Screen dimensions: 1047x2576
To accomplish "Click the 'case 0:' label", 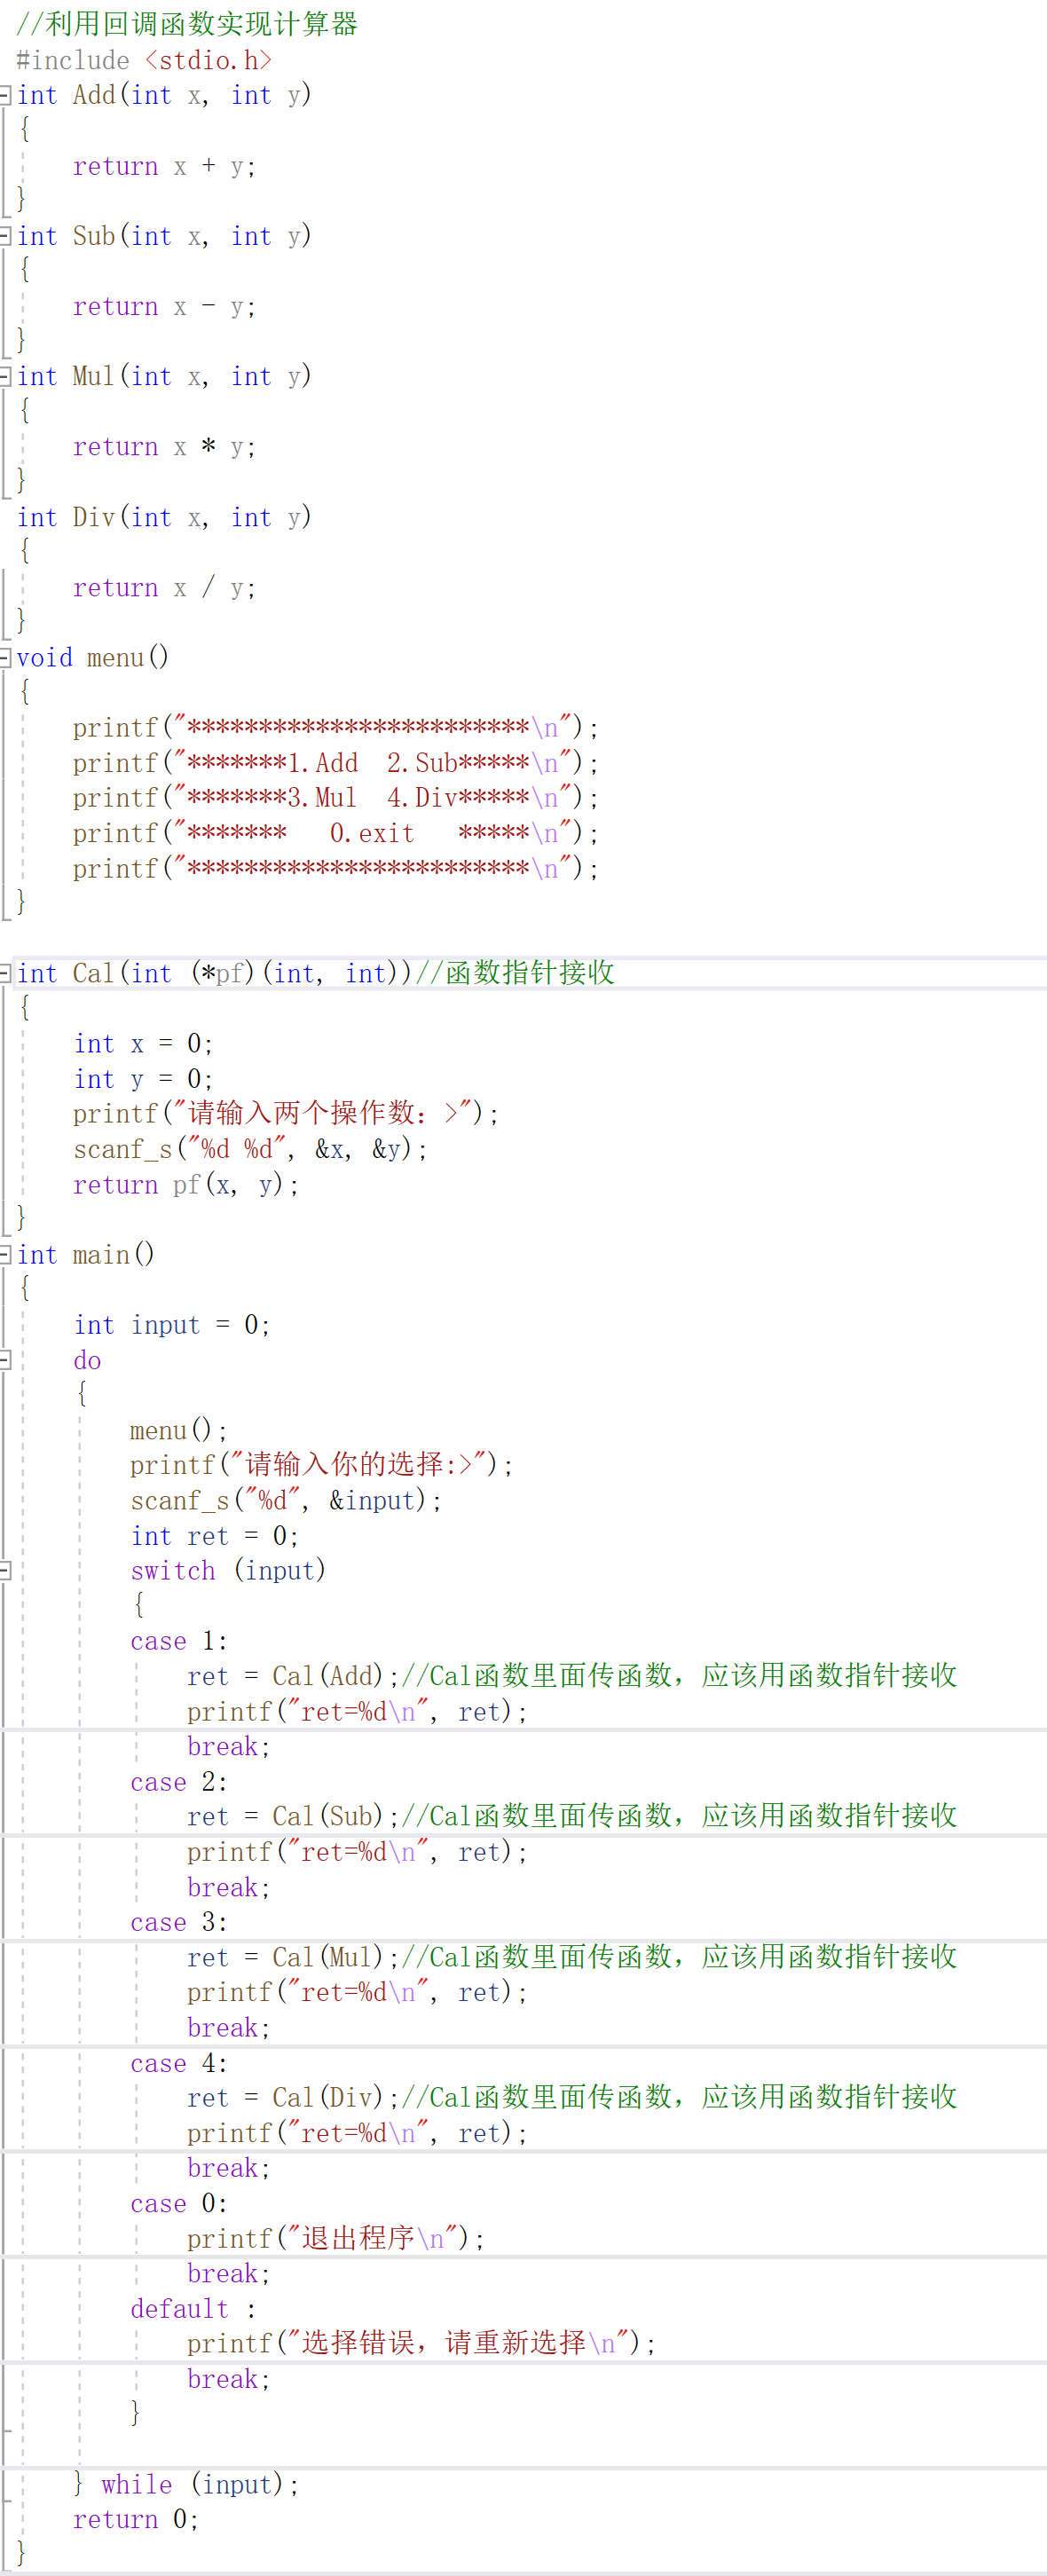I will point(179,2203).
